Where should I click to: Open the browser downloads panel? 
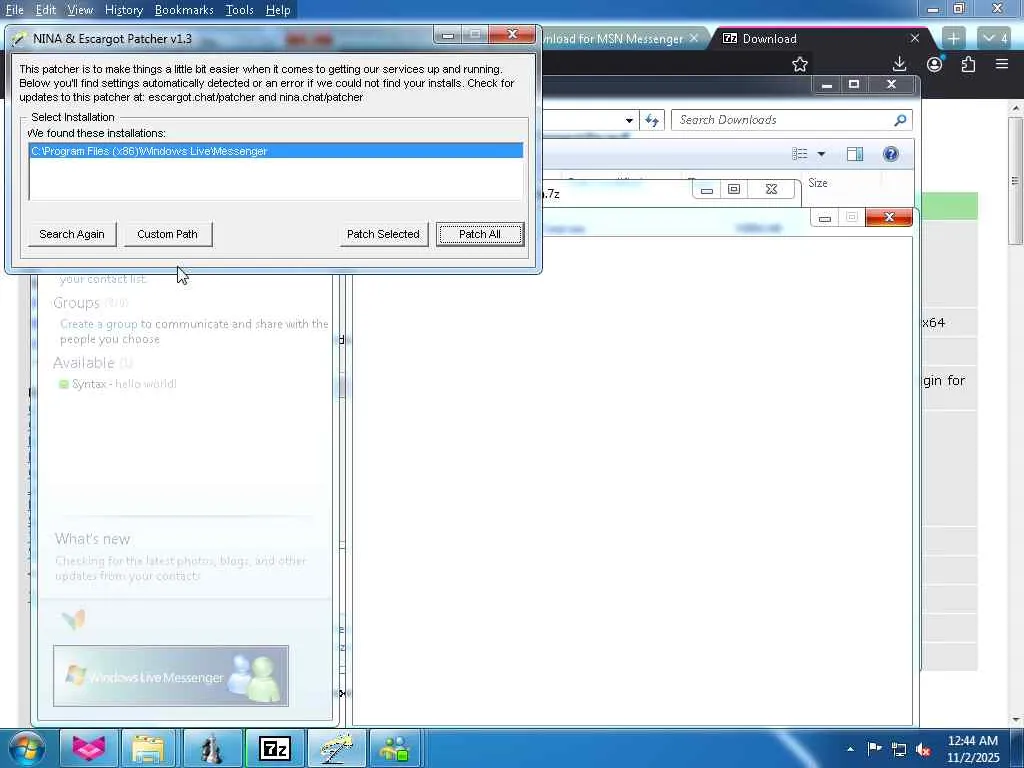click(x=899, y=64)
